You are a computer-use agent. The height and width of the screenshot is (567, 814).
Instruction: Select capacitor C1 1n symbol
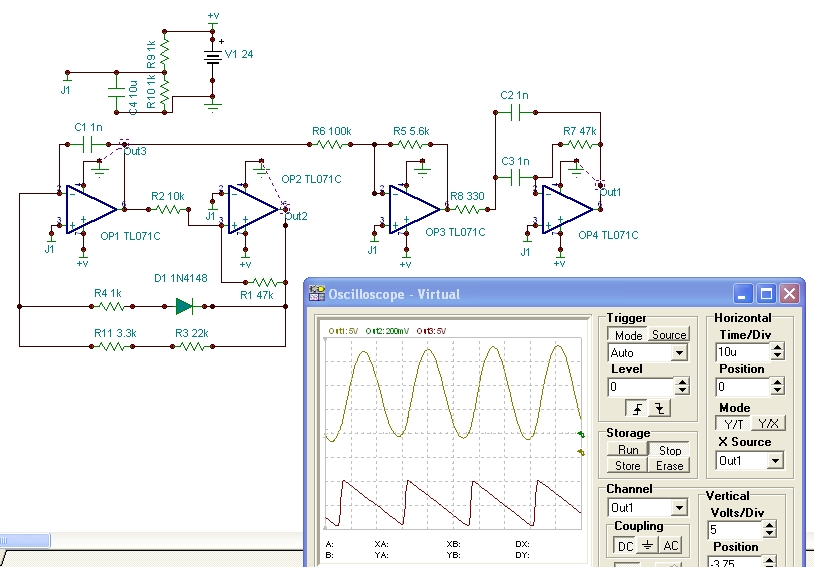tap(88, 144)
